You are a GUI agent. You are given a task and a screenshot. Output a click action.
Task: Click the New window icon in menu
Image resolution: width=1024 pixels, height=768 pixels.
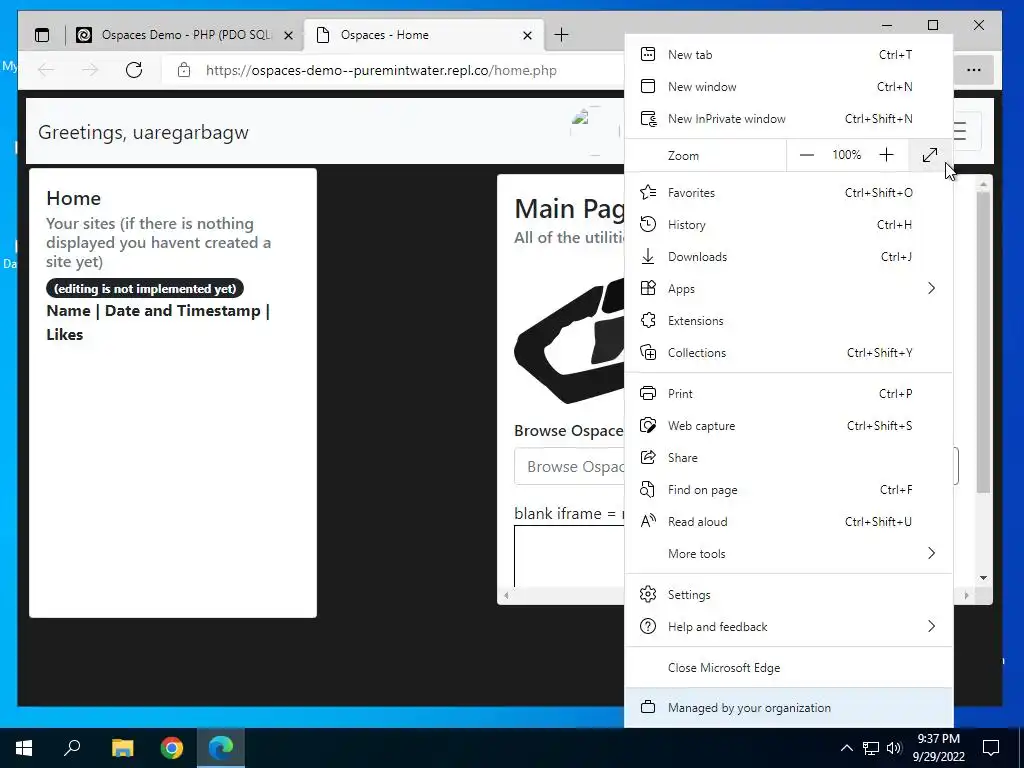pyautogui.click(x=648, y=86)
